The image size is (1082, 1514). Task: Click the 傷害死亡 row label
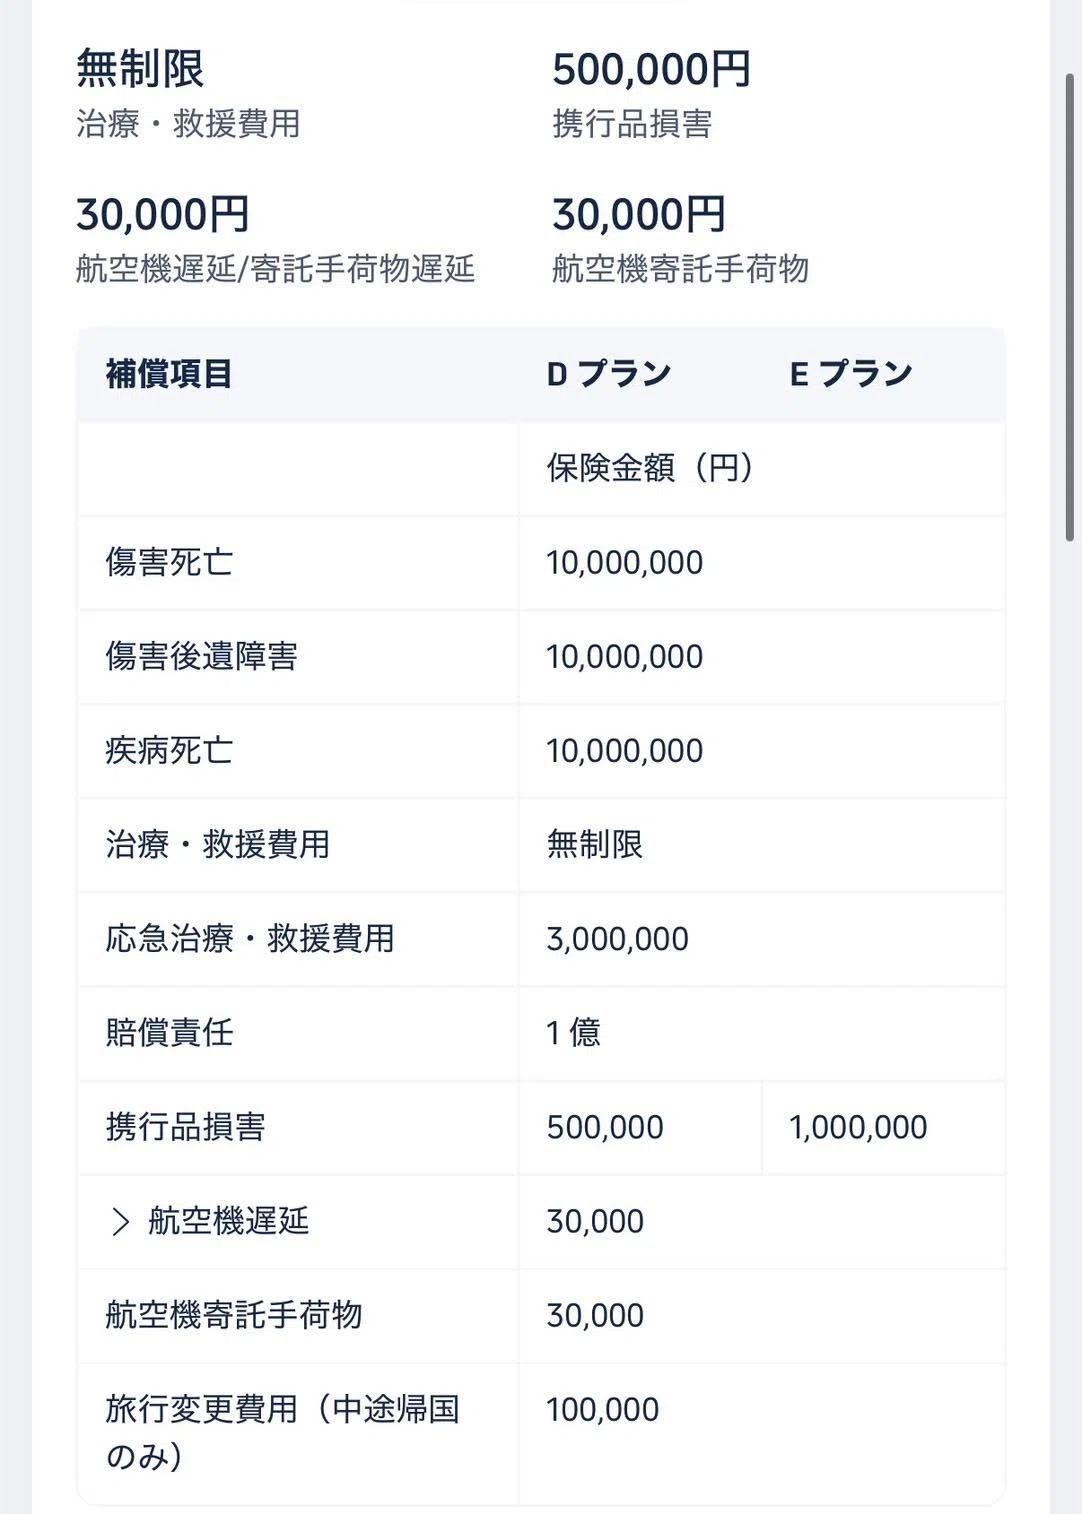[169, 562]
